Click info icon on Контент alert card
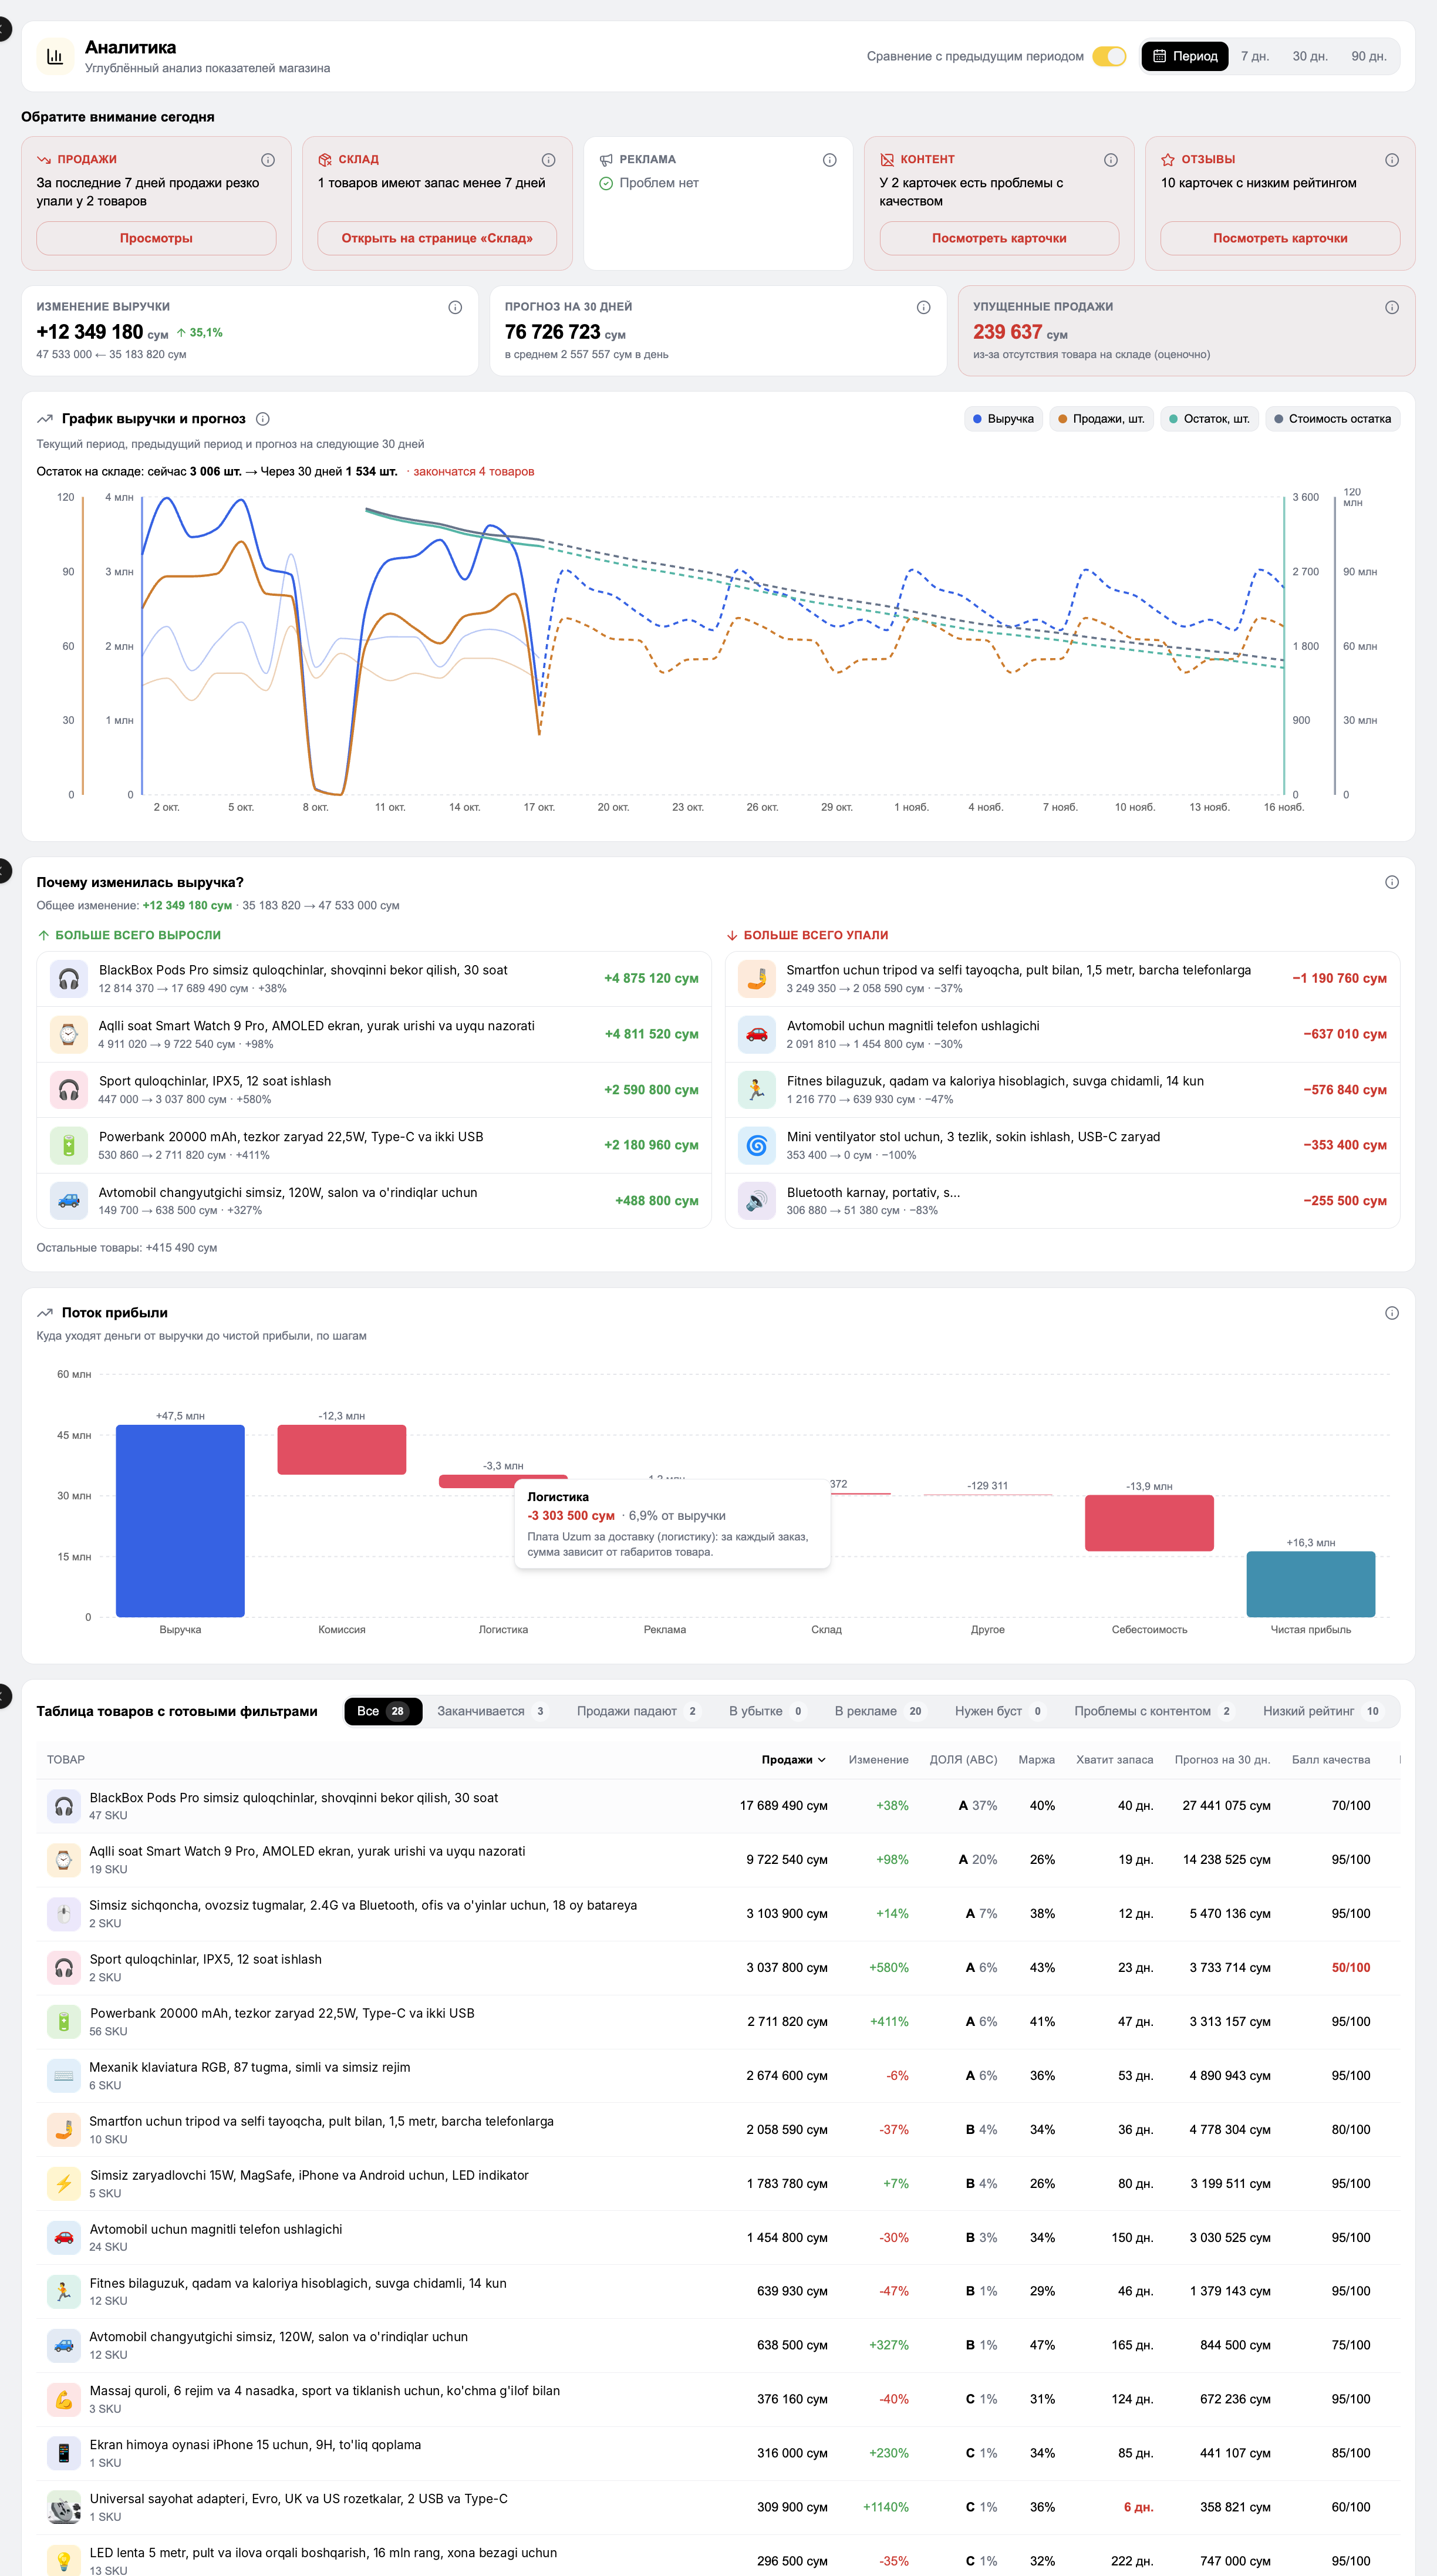 tap(1110, 160)
